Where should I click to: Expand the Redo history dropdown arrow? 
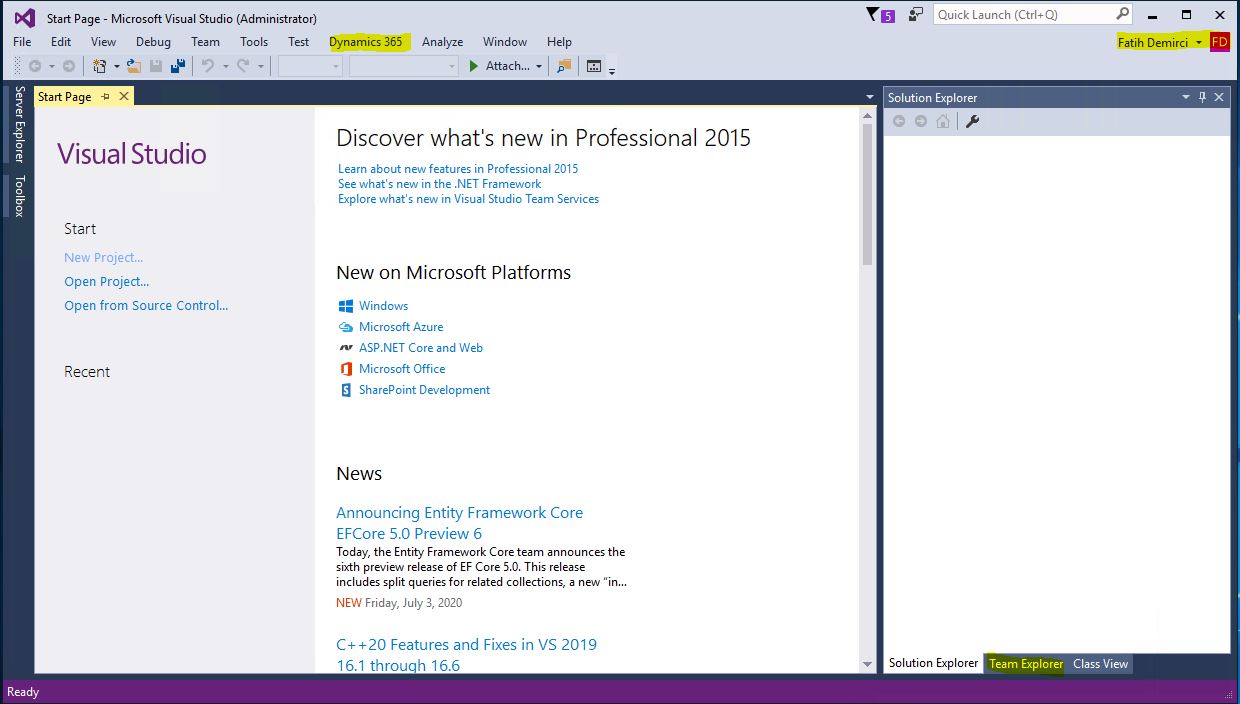tap(260, 67)
